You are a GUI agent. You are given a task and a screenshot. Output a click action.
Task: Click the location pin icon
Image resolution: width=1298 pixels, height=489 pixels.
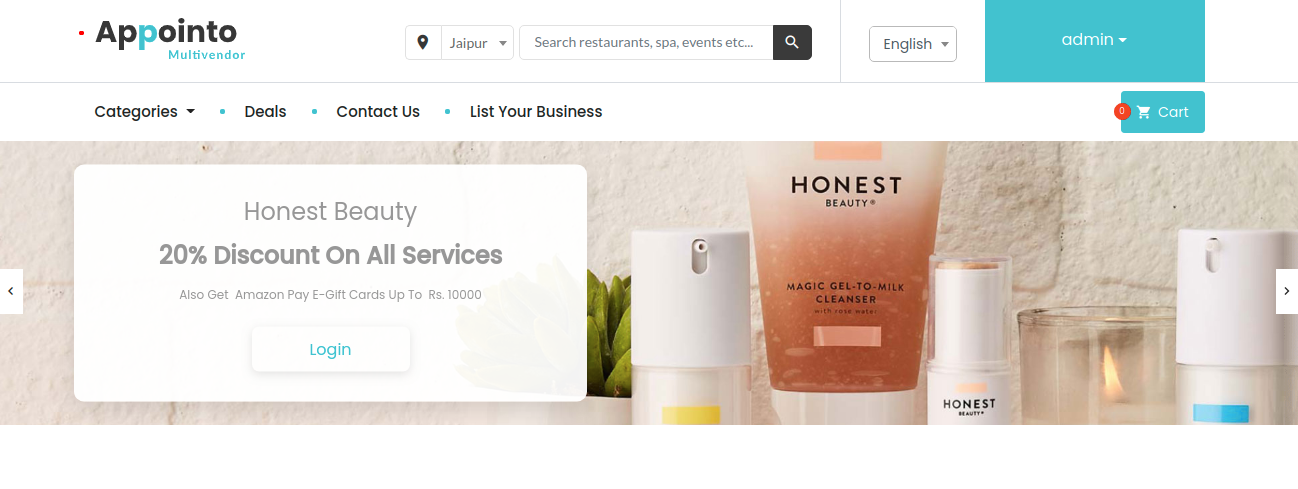tap(423, 43)
